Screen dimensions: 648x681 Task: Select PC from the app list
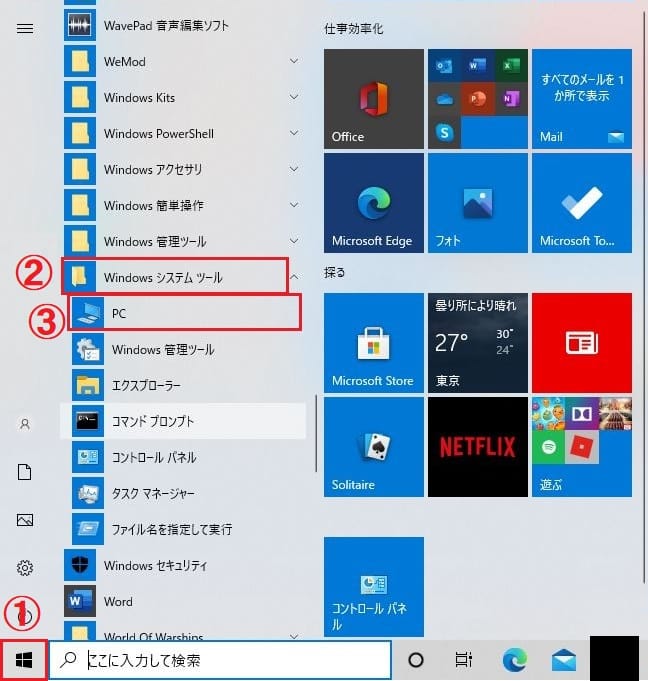119,314
